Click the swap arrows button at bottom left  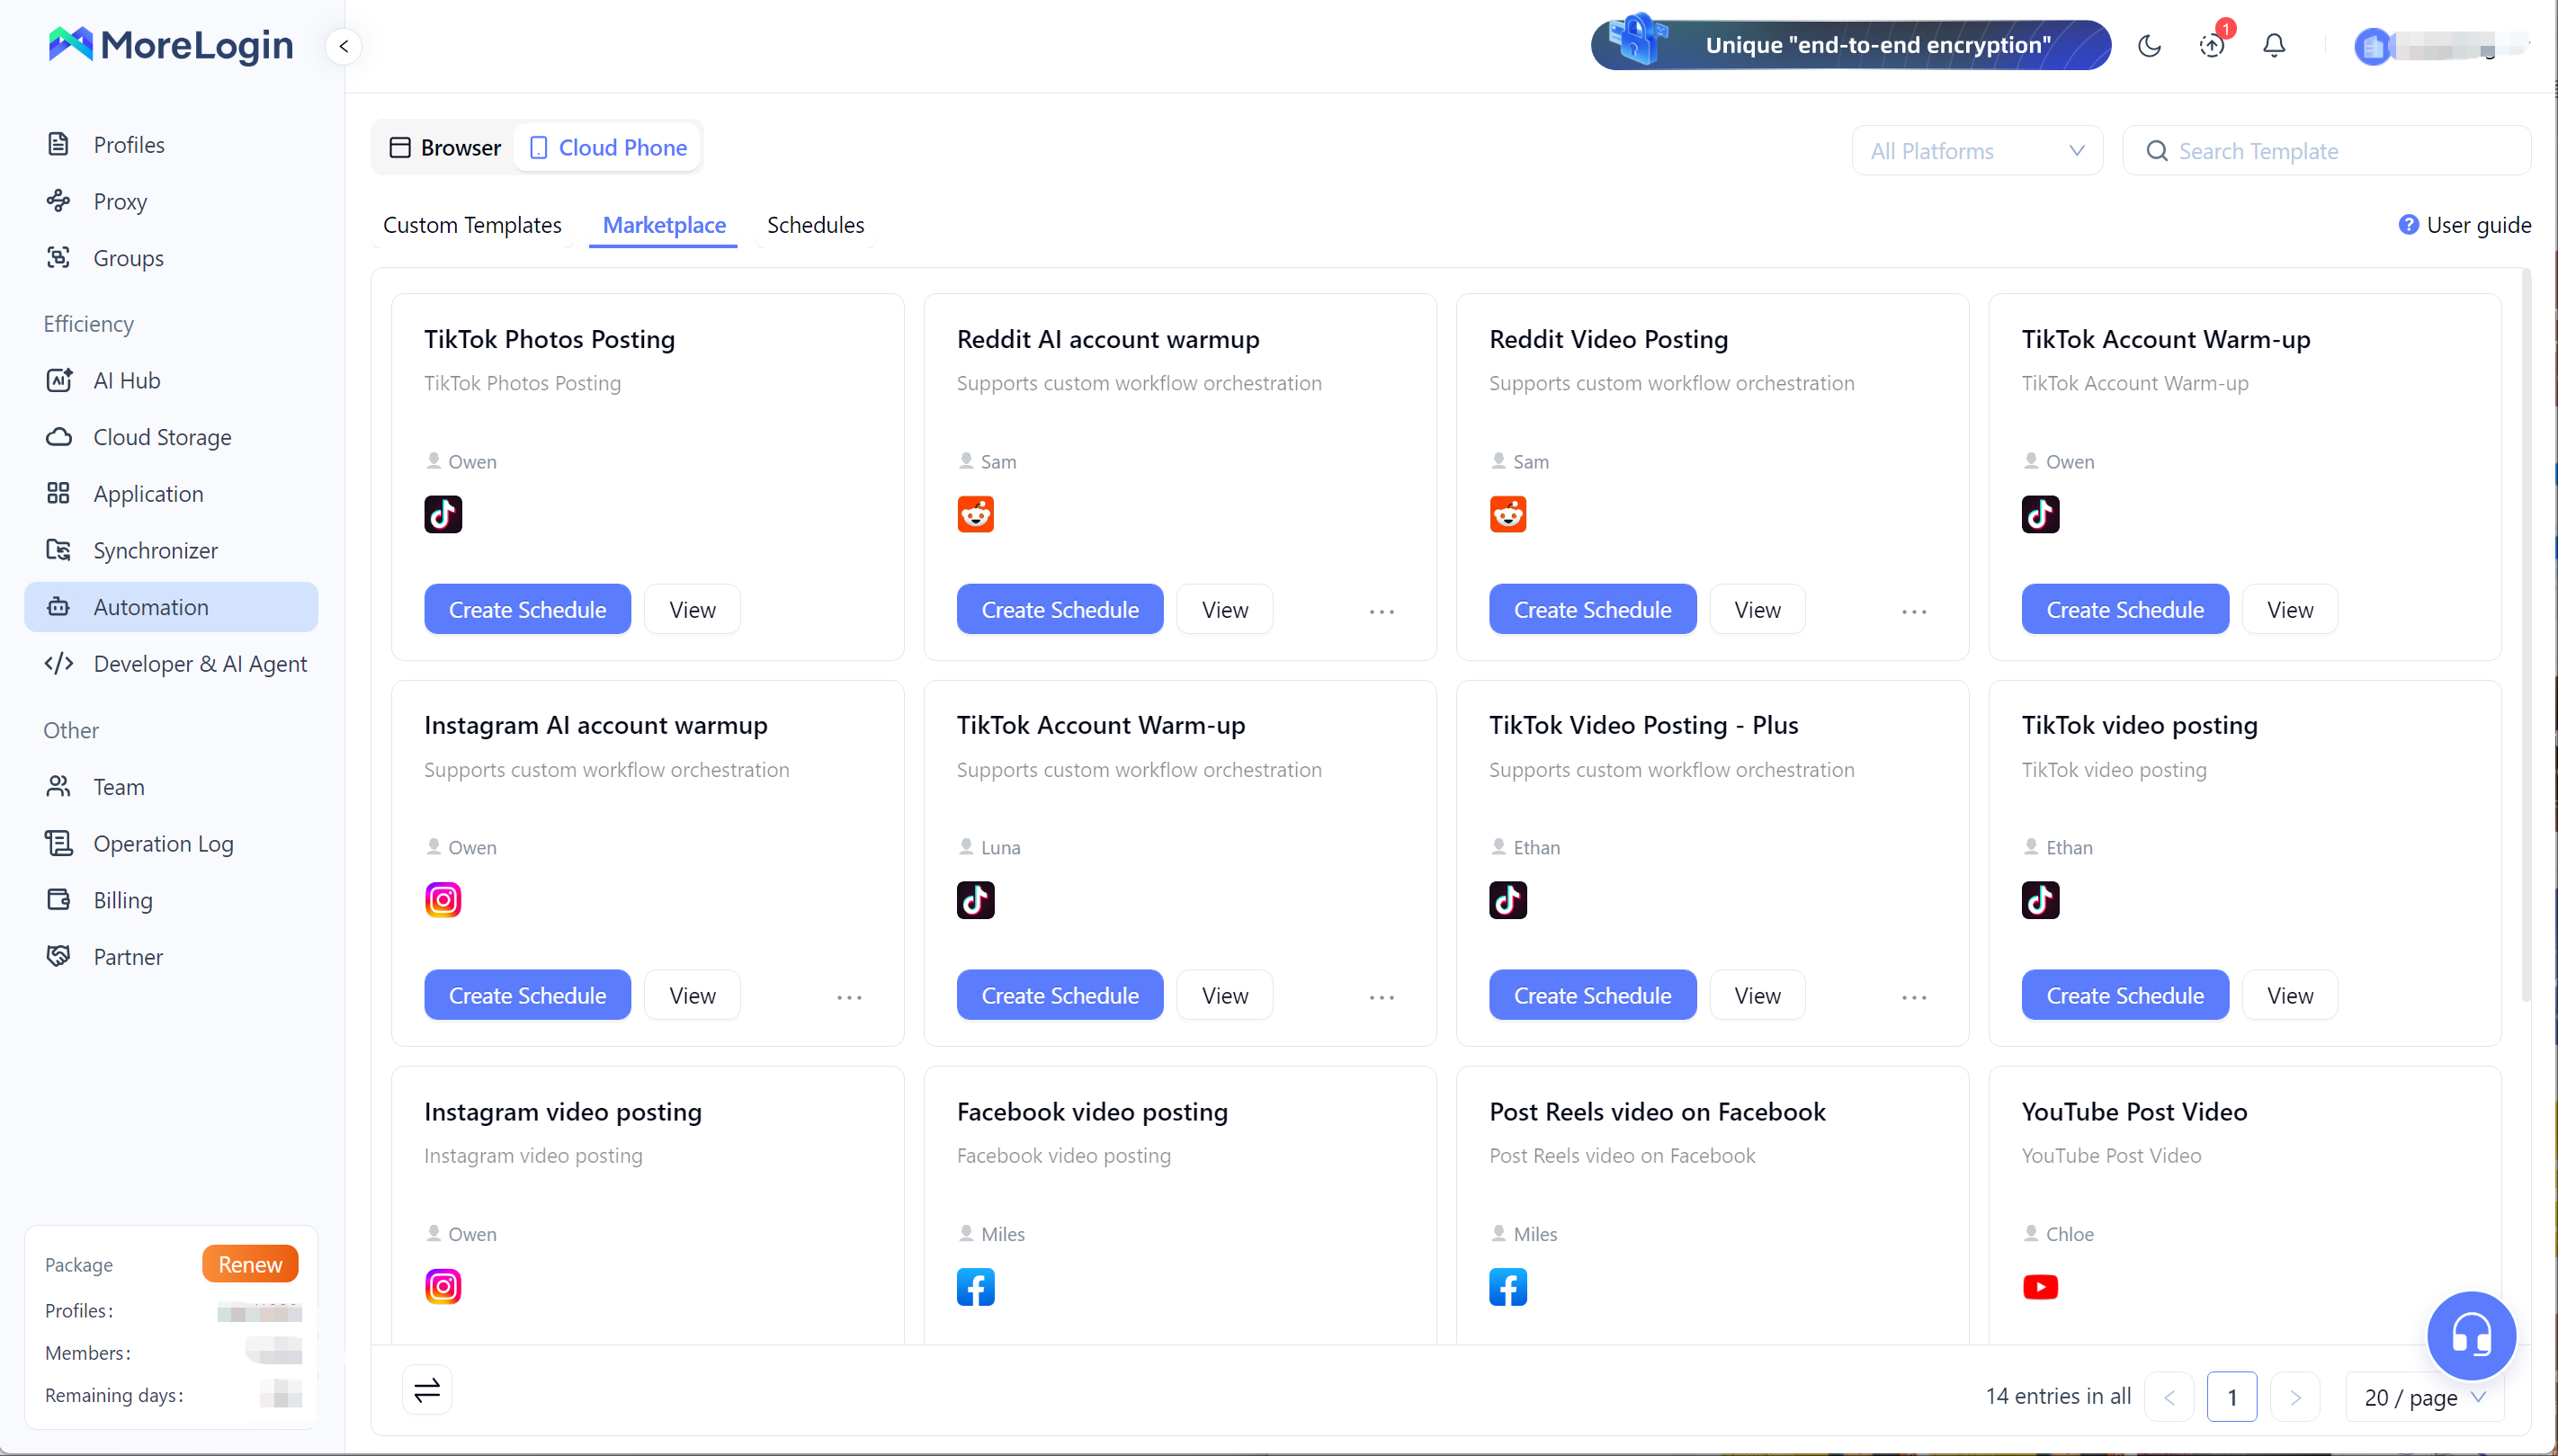[427, 1389]
